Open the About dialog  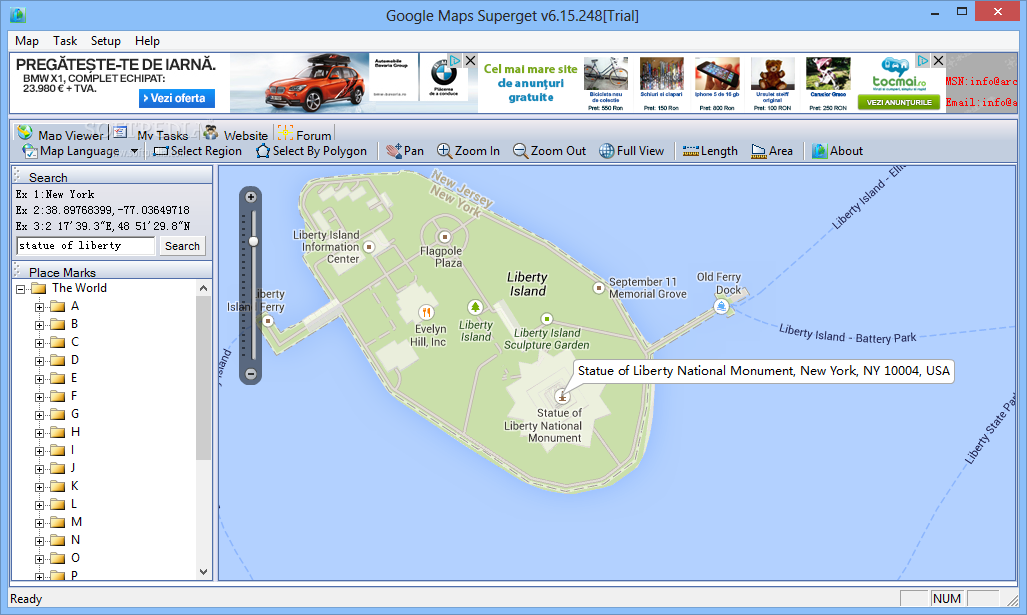click(x=838, y=151)
